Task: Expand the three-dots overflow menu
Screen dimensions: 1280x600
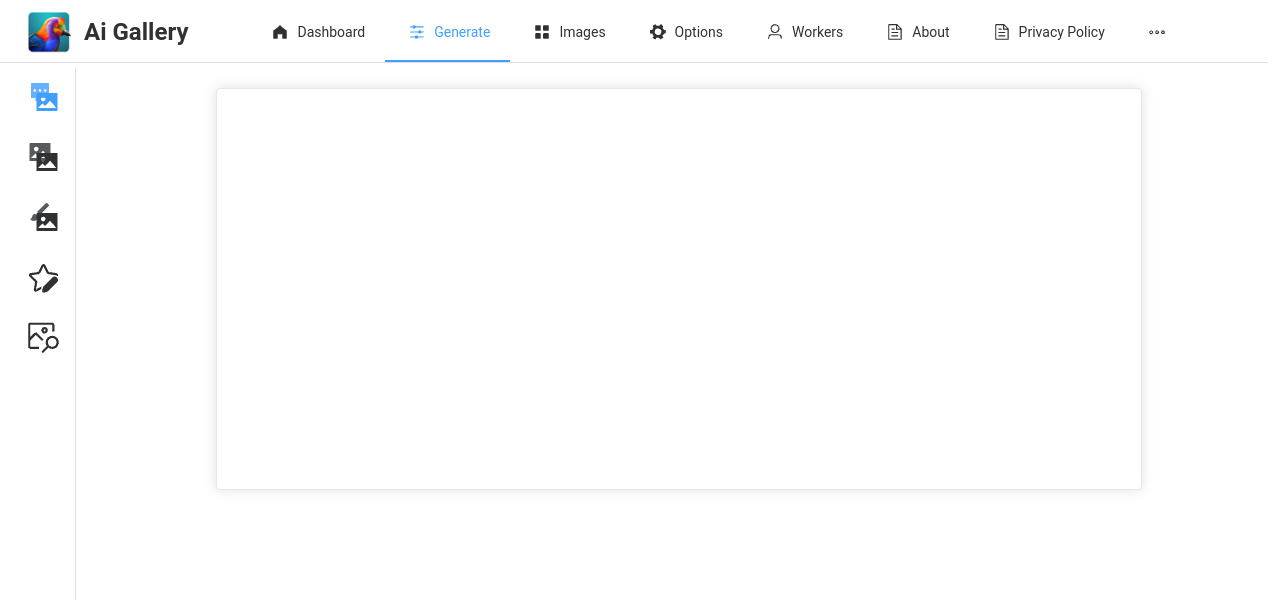Action: [x=1157, y=32]
